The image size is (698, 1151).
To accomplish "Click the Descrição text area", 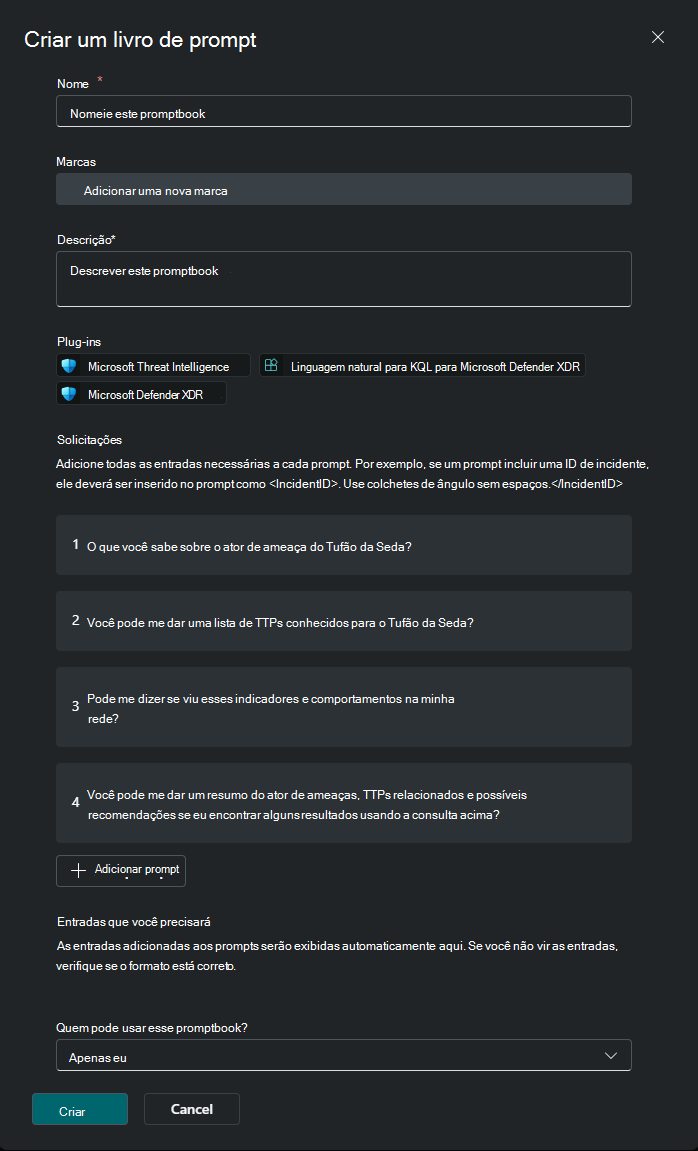I will [x=343, y=279].
